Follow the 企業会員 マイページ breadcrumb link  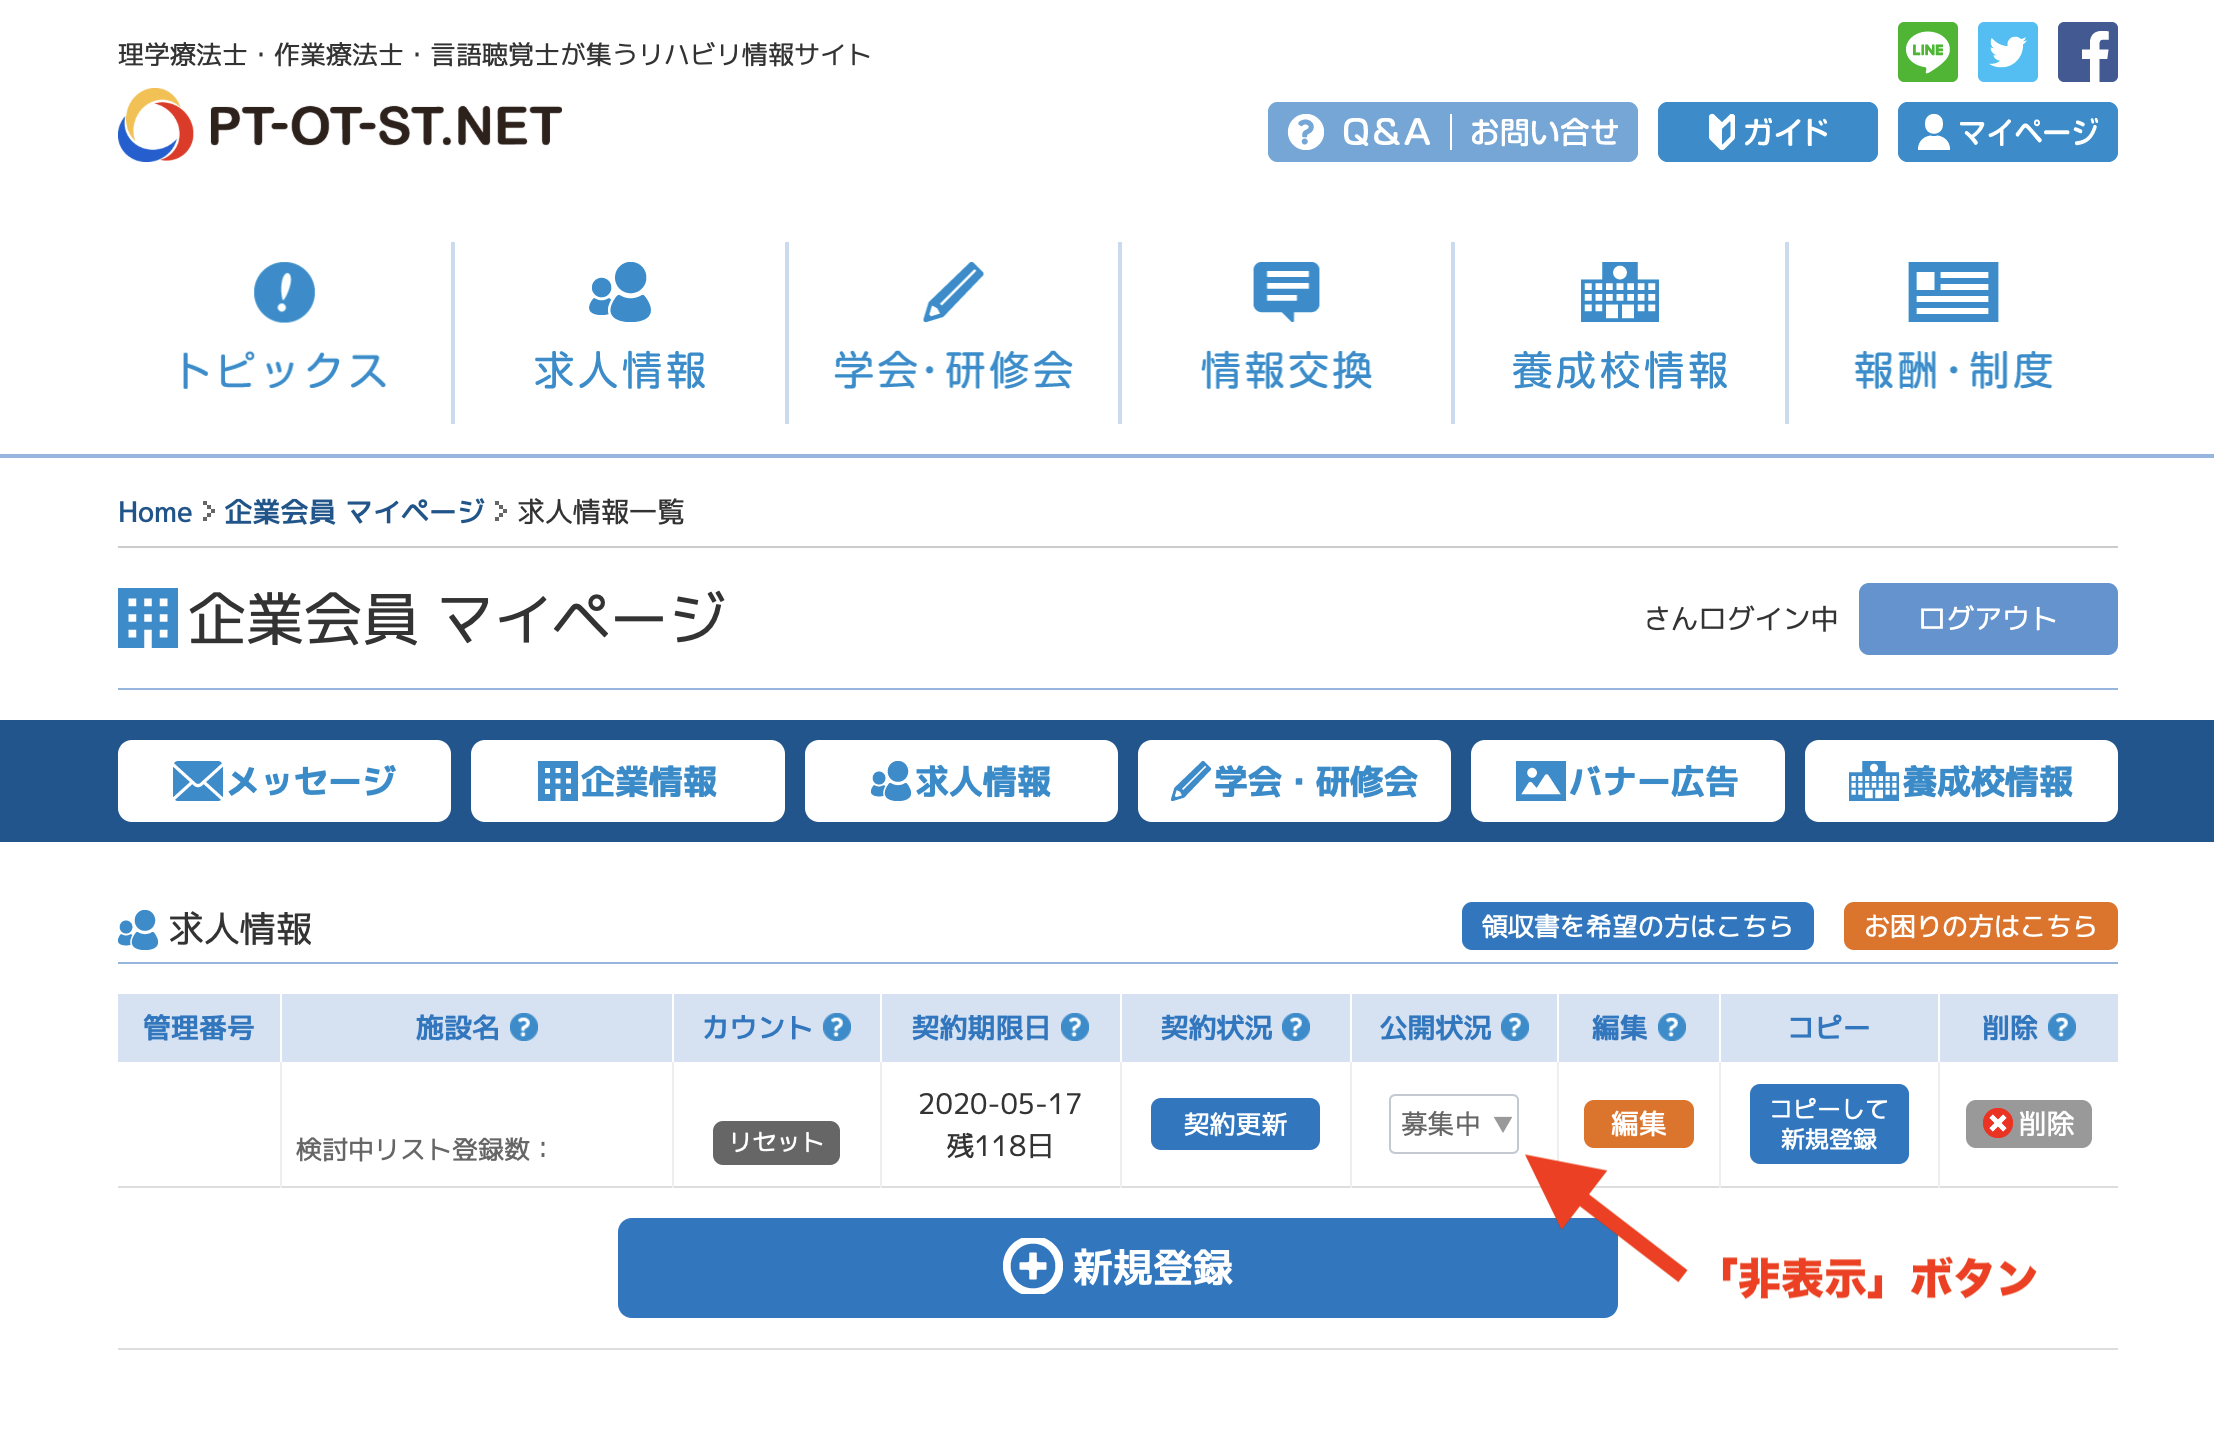(354, 512)
